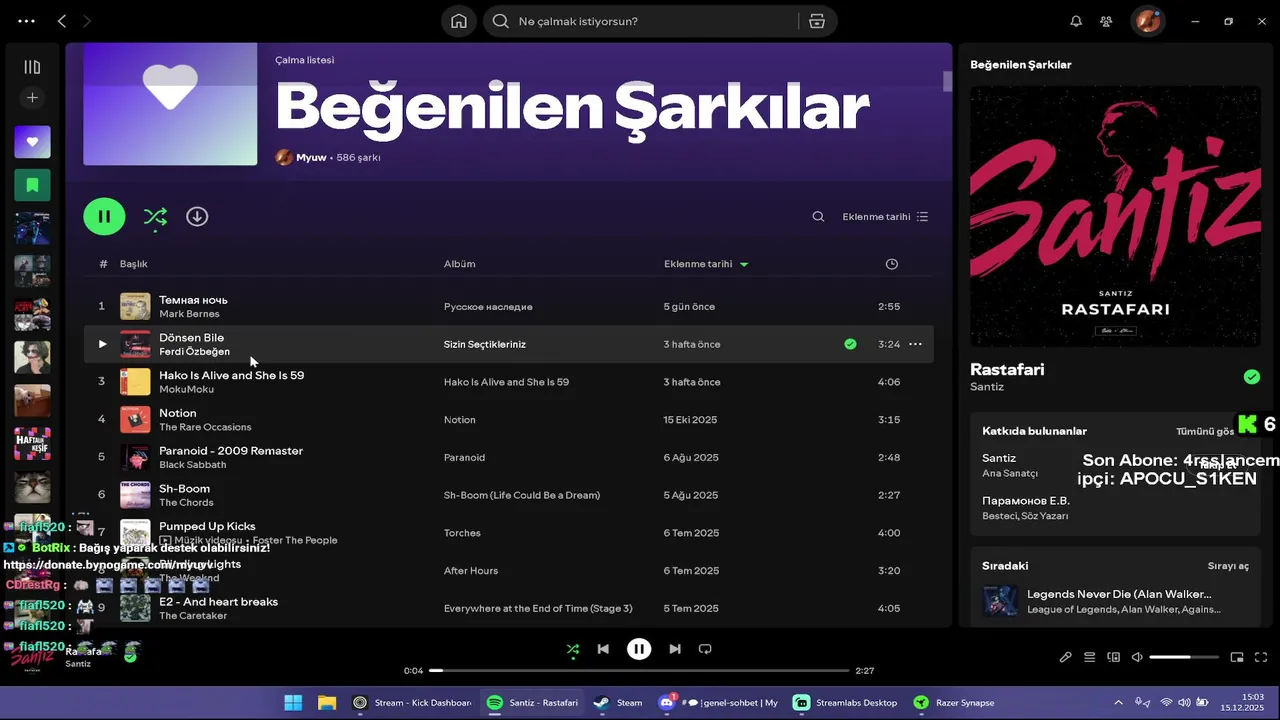Open Liked Songs heart in sidebar
The image size is (1280, 720).
tap(32, 142)
